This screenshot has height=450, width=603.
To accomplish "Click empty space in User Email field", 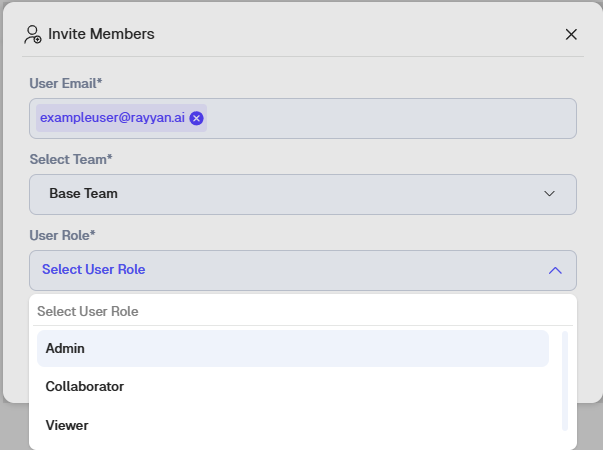I will point(390,118).
